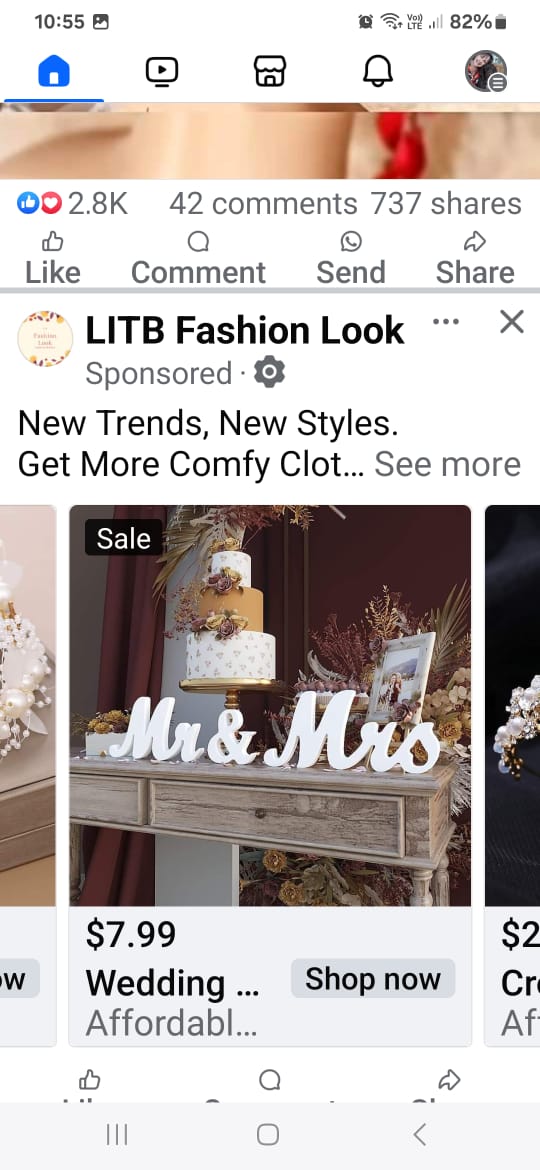Open the Mr & Mrs product image
The image size is (540, 1170).
coord(270,706)
